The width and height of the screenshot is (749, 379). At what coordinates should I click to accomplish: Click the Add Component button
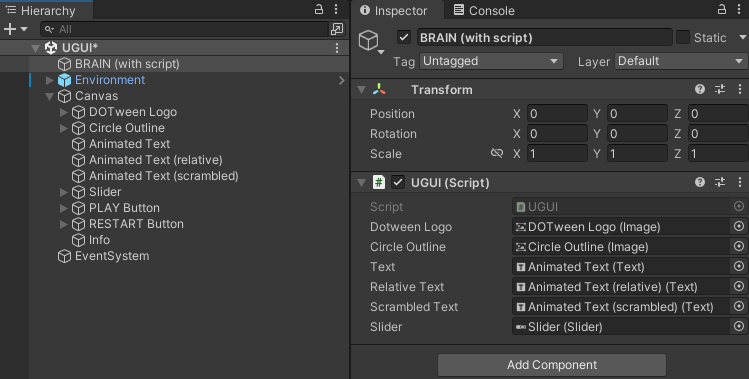(x=552, y=365)
